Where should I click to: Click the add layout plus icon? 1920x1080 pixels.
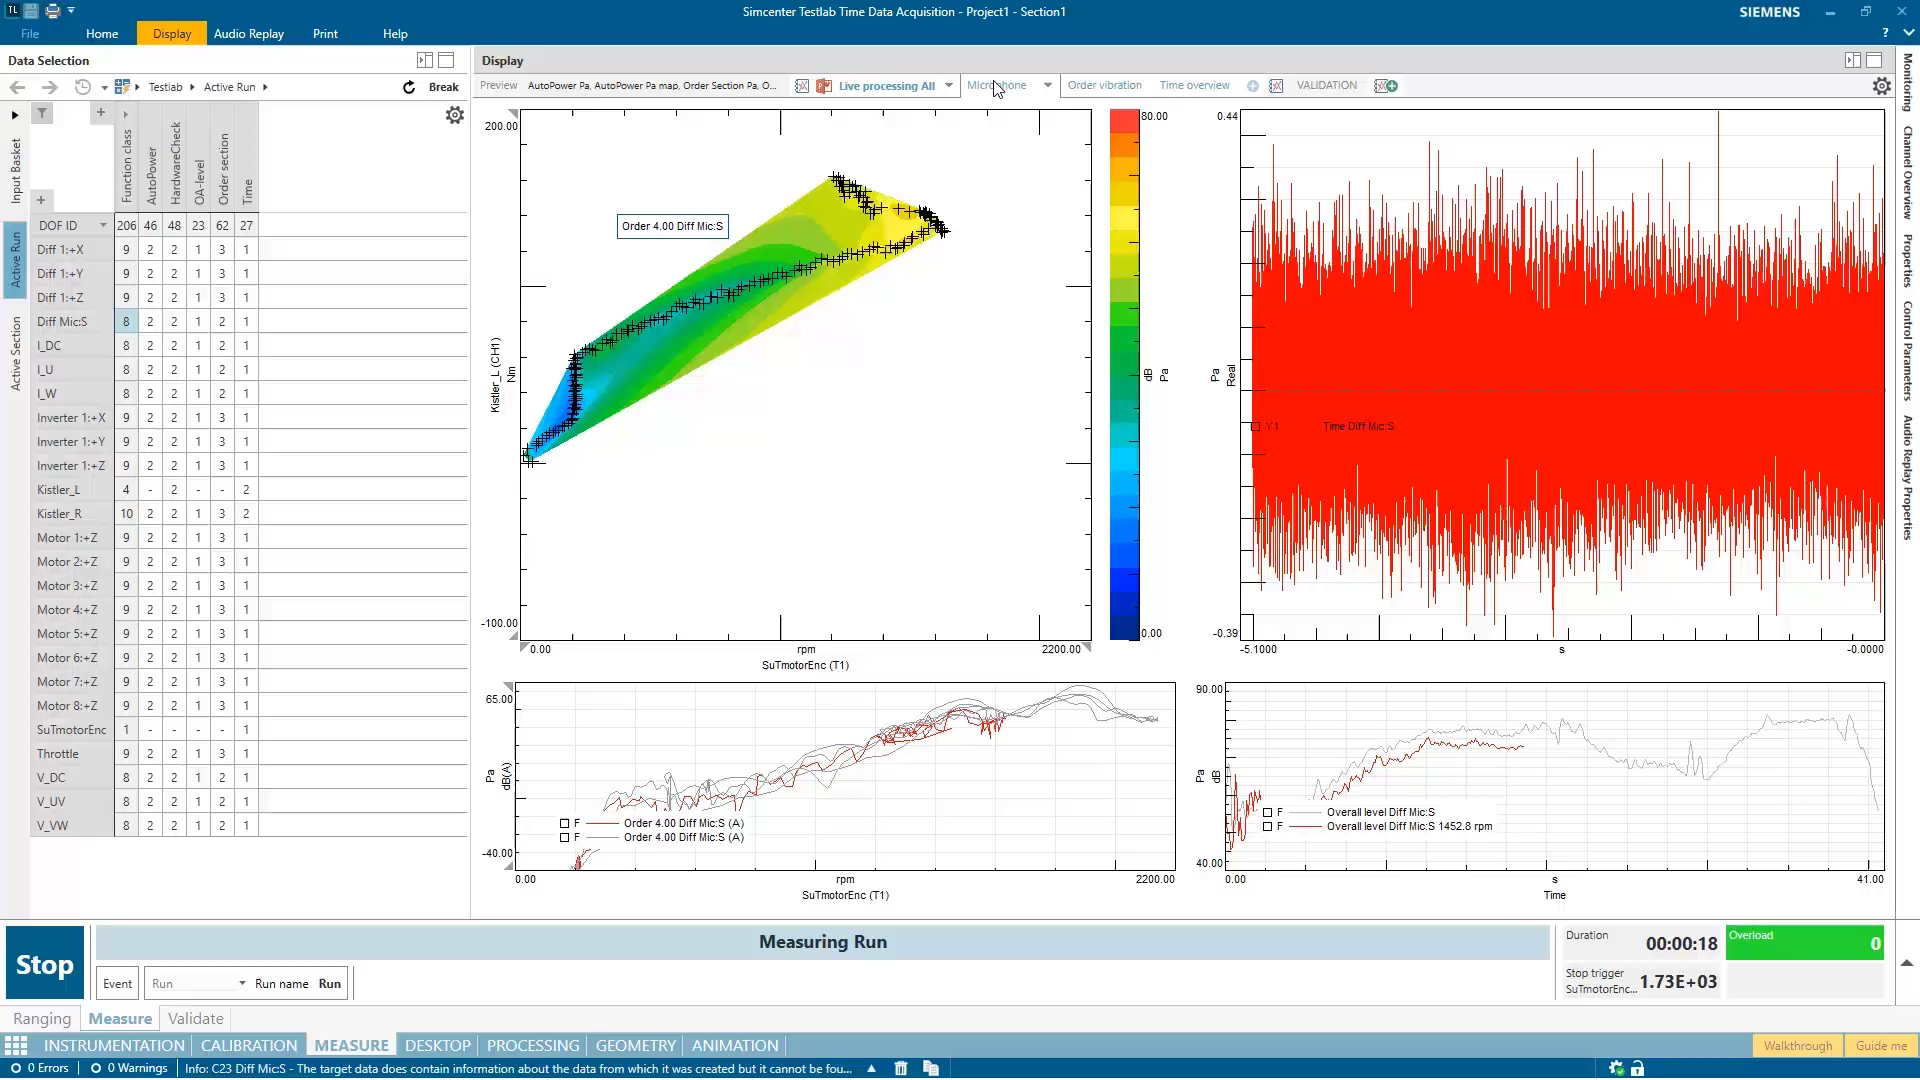click(1252, 86)
